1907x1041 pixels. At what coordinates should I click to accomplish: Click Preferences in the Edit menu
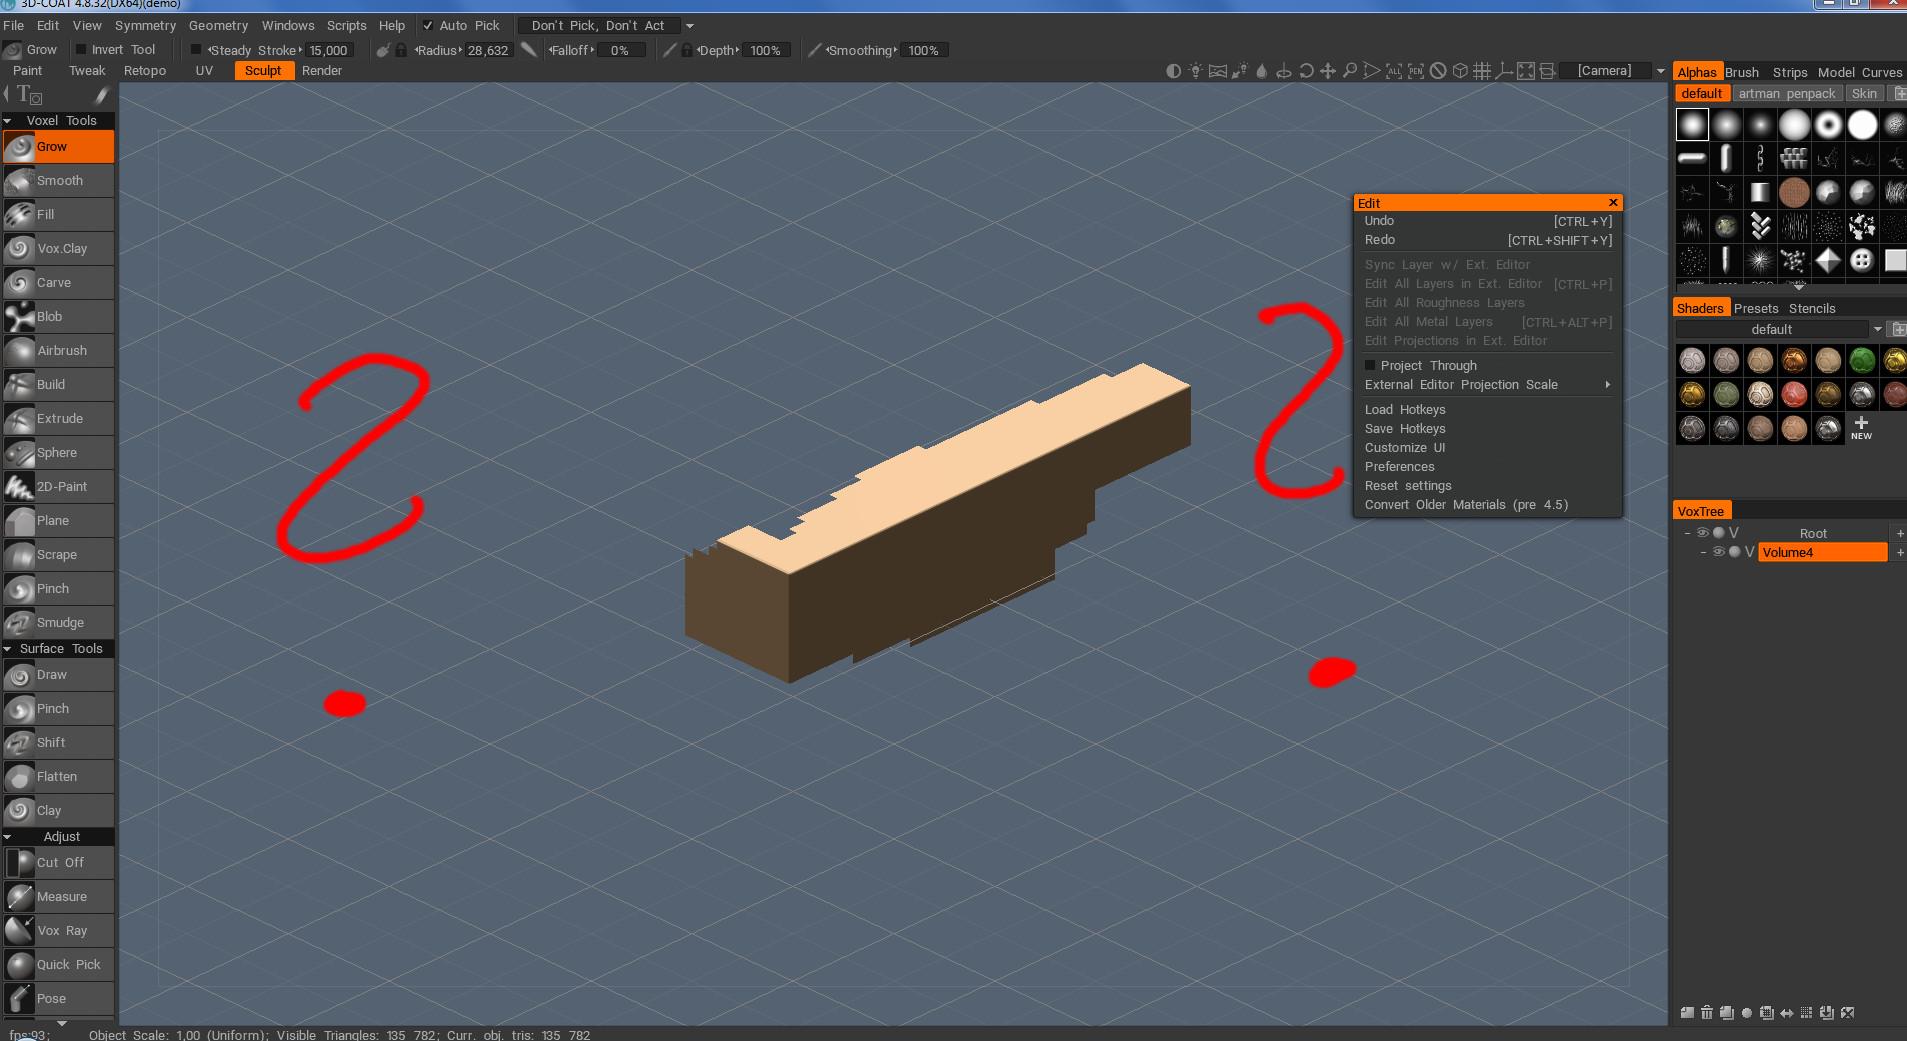[1399, 467]
